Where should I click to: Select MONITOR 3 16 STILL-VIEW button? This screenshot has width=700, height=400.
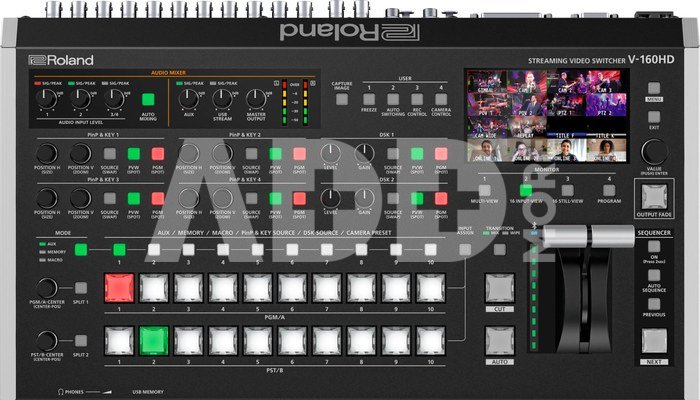tap(567, 191)
